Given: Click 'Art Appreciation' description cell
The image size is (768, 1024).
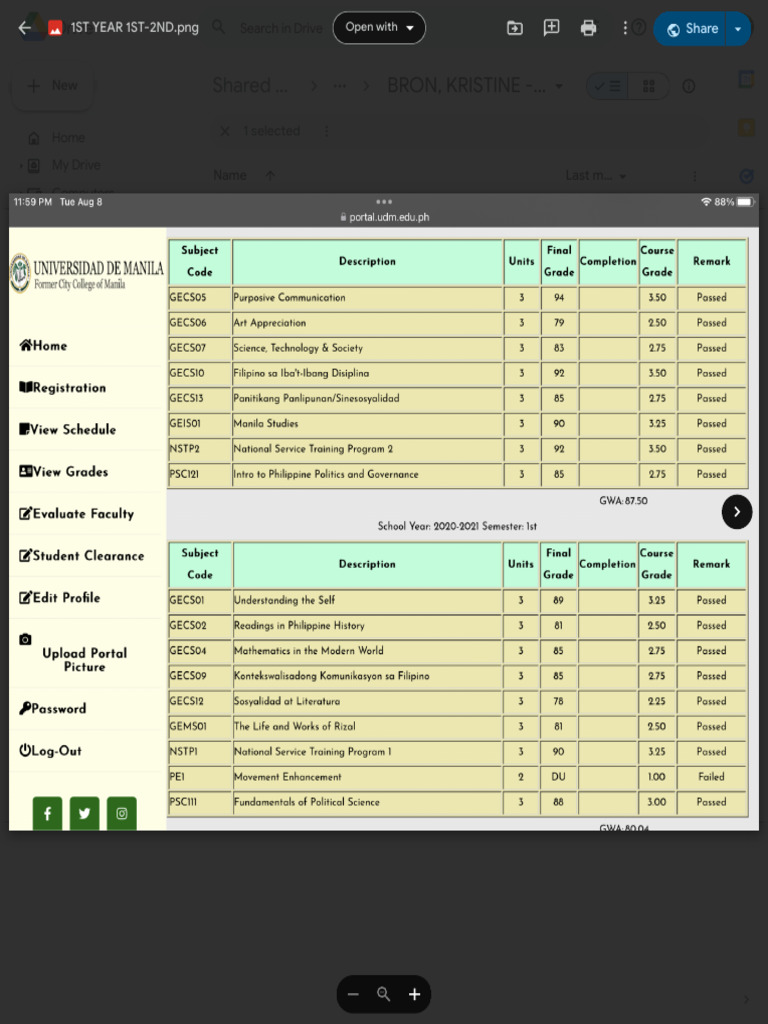Looking at the screenshot, I should [x=368, y=323].
